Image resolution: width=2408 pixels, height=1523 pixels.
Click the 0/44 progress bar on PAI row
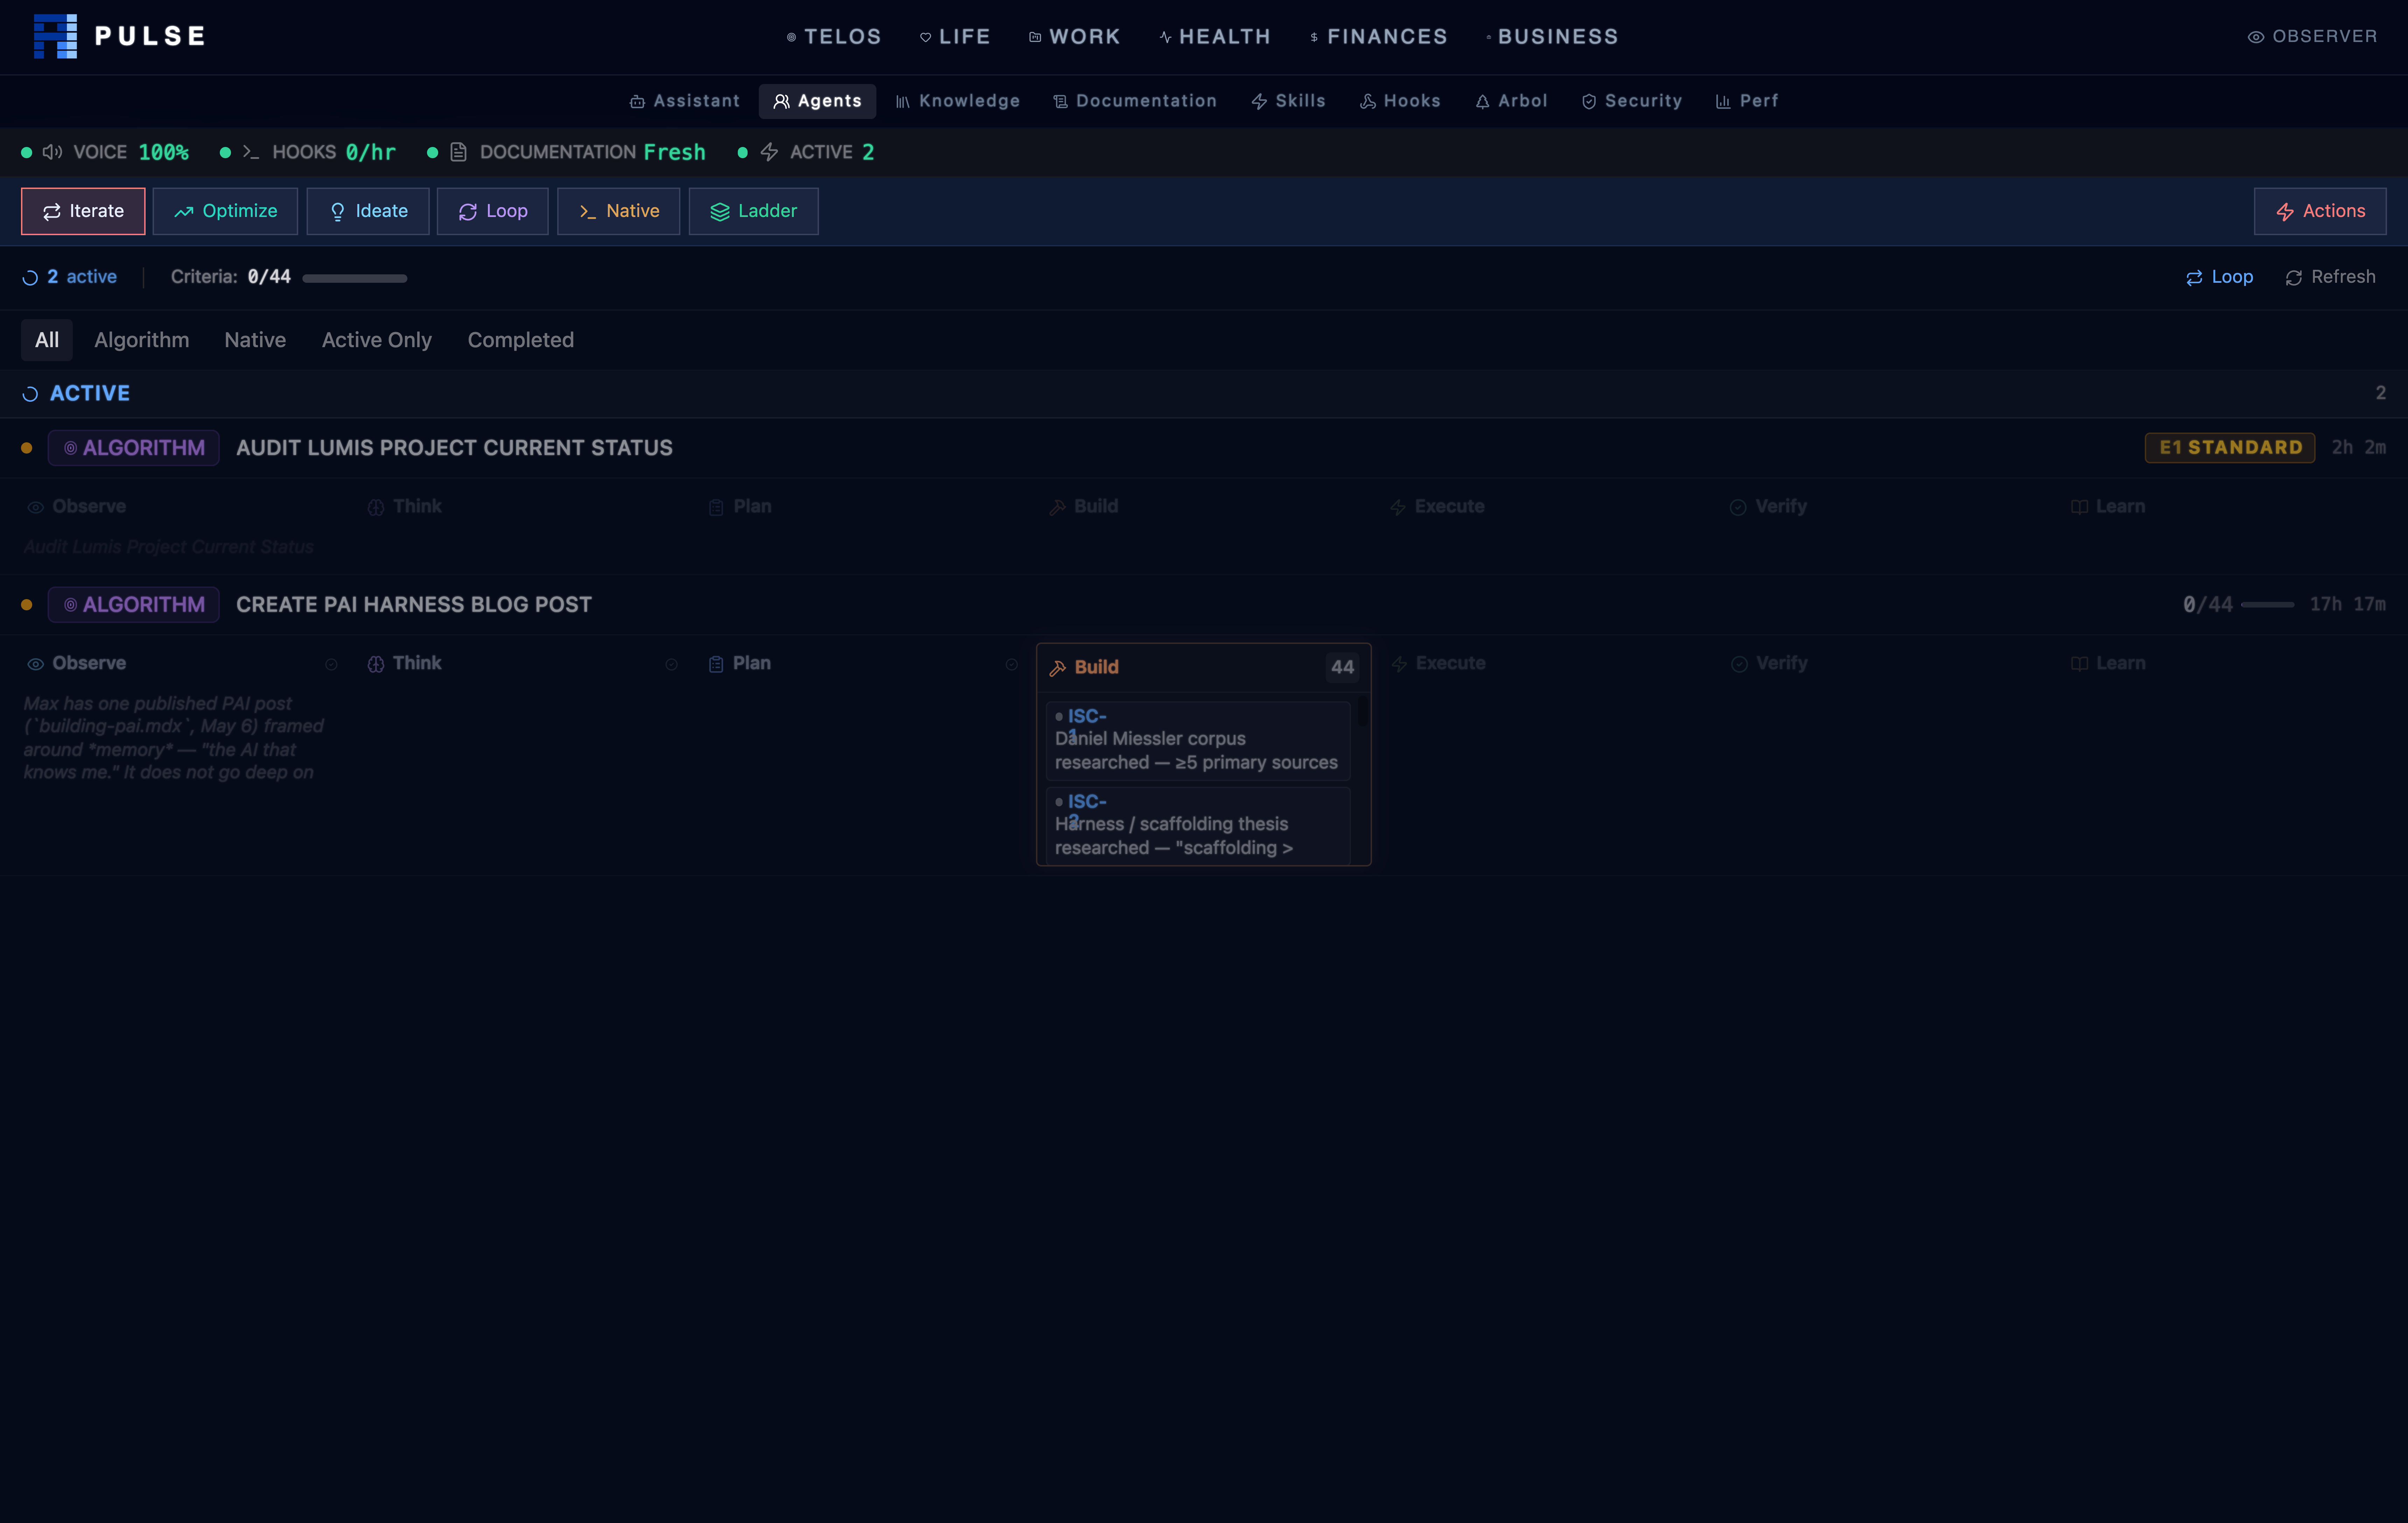coord(2267,605)
